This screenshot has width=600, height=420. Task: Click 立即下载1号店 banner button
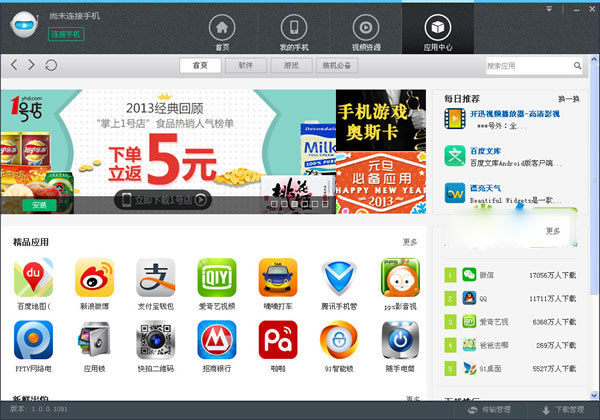click(163, 200)
